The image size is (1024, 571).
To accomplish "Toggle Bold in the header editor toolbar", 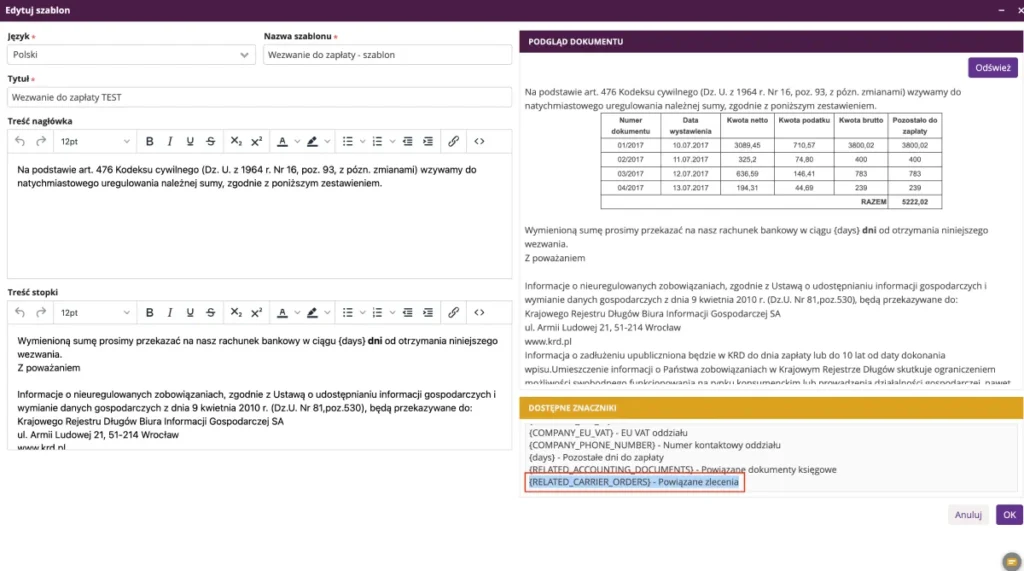I will click(150, 141).
